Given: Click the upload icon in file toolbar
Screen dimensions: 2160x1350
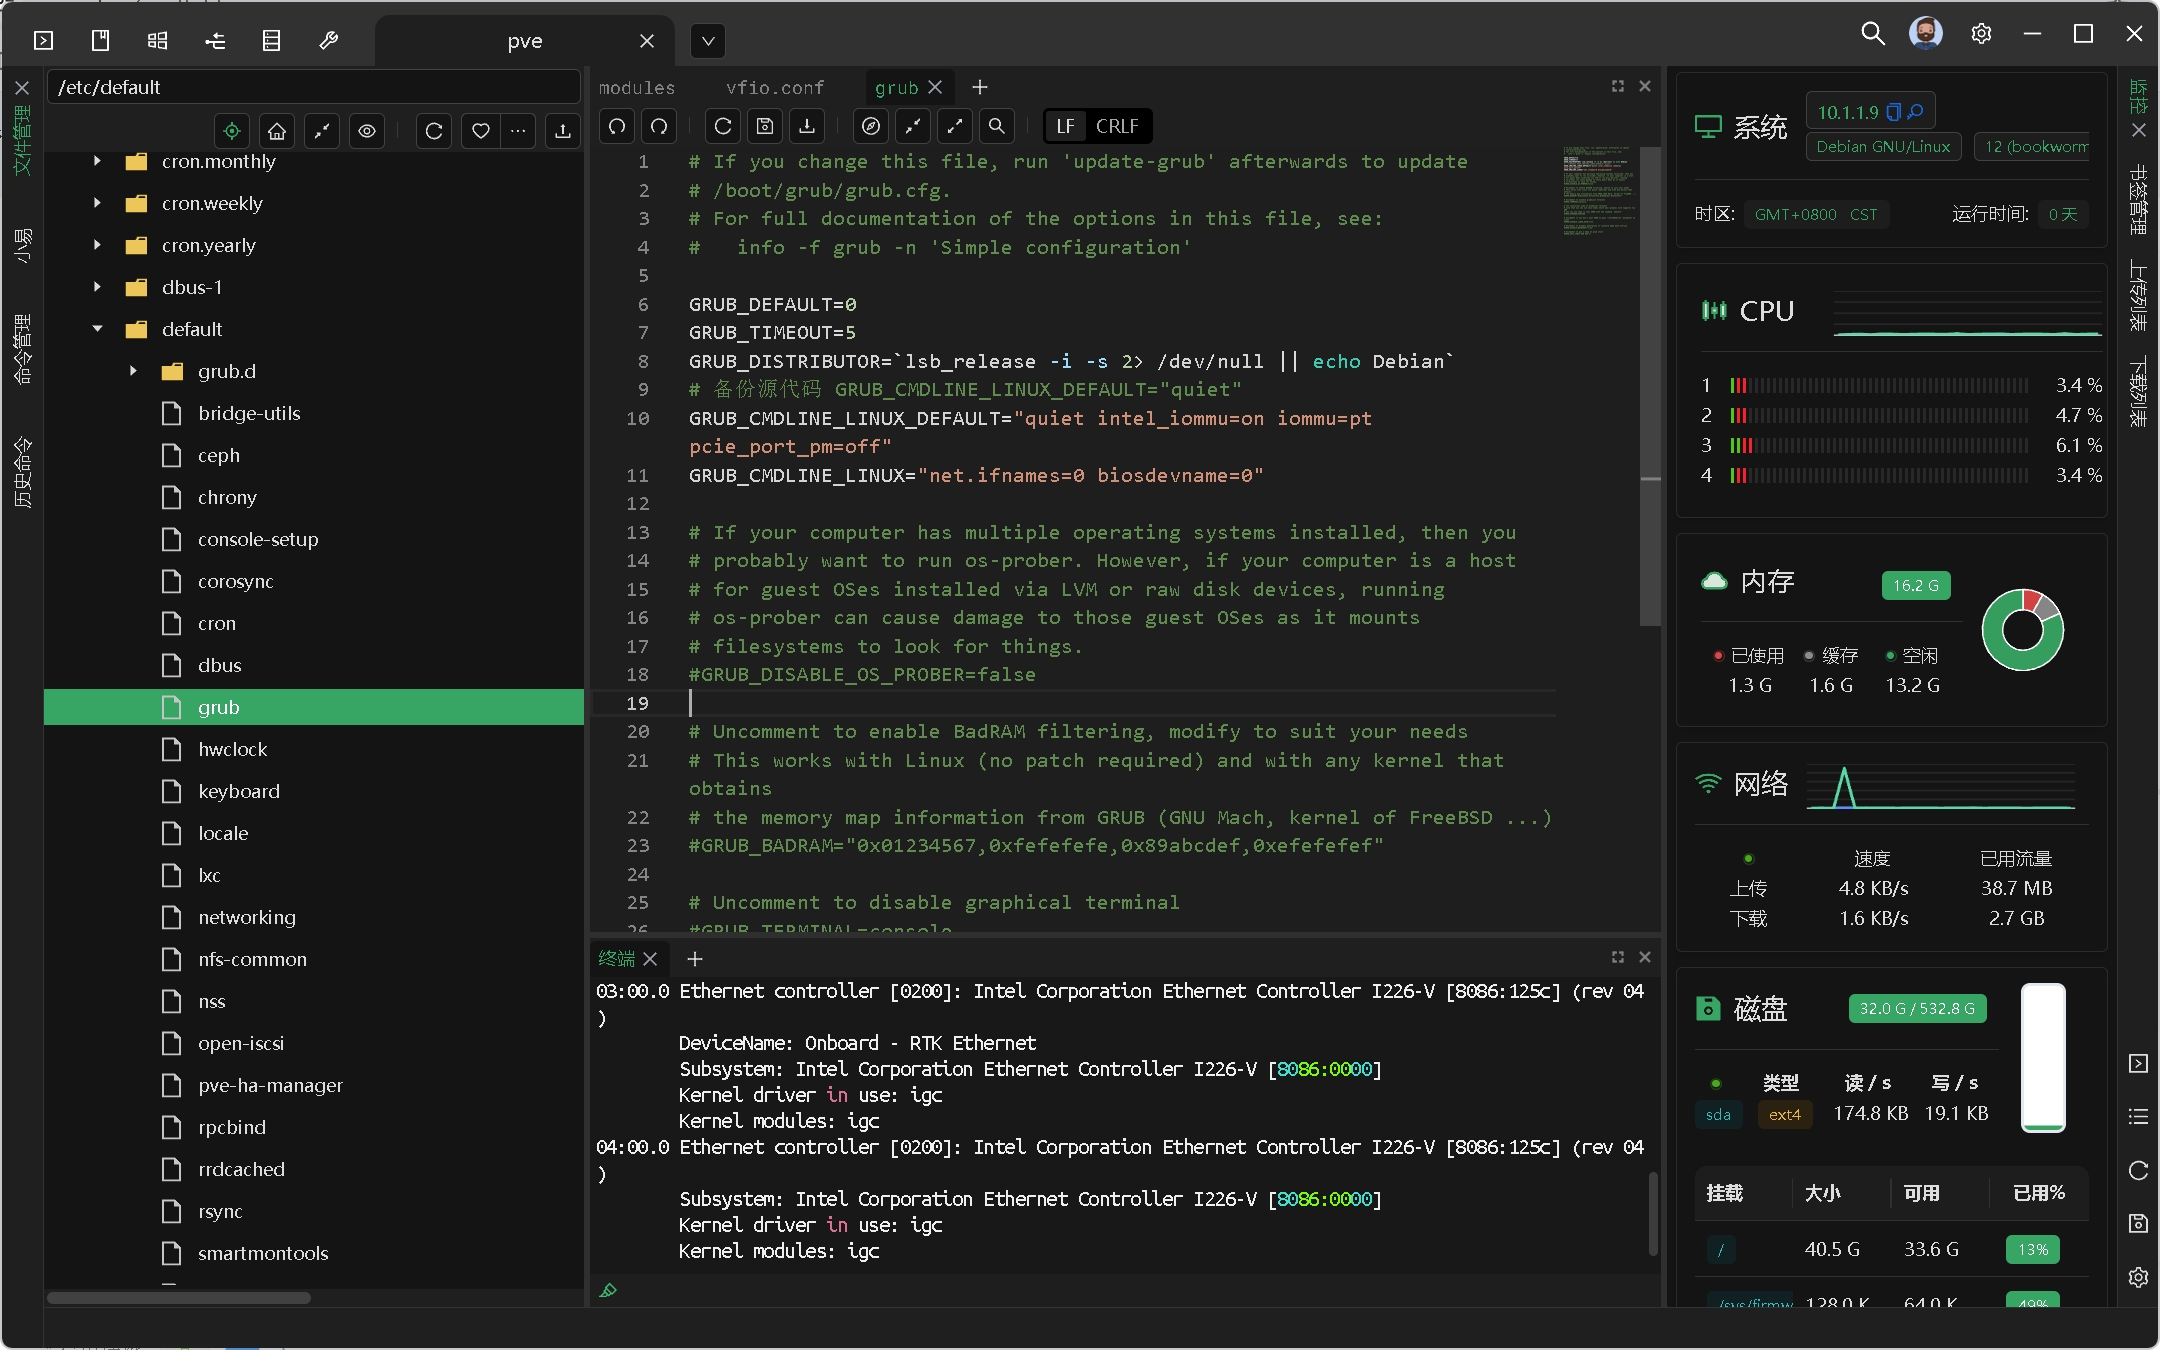Looking at the screenshot, I should [x=563, y=131].
